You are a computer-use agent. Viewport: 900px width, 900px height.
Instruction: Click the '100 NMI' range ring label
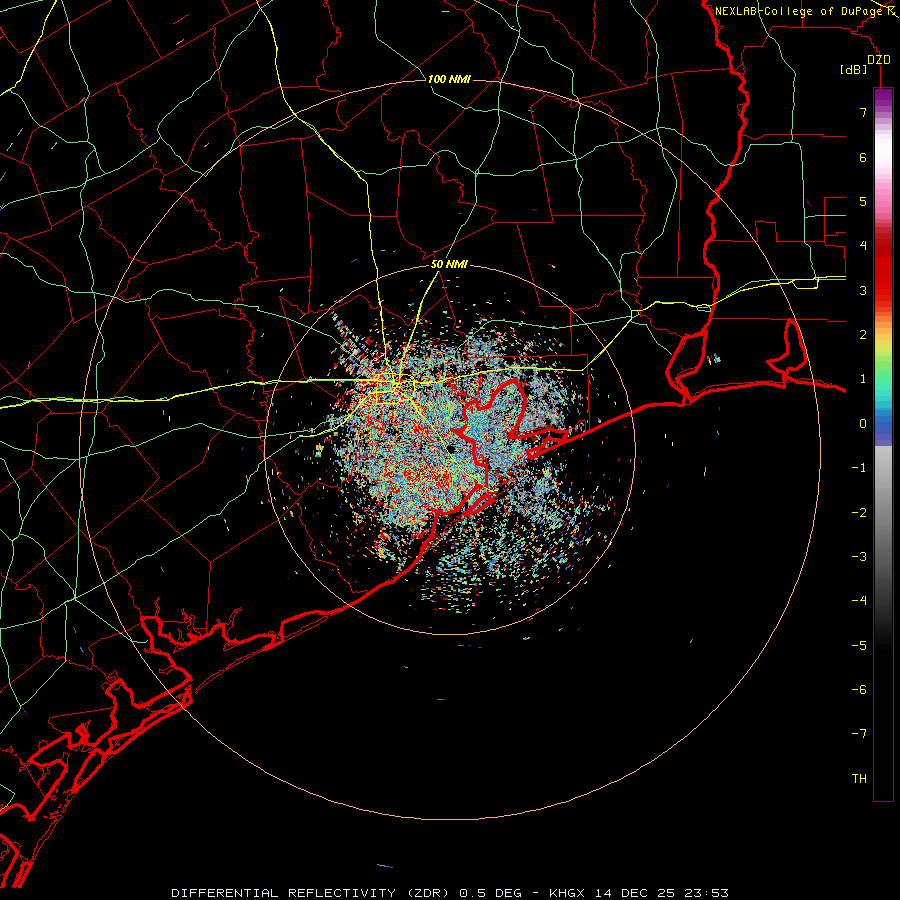coord(449,79)
